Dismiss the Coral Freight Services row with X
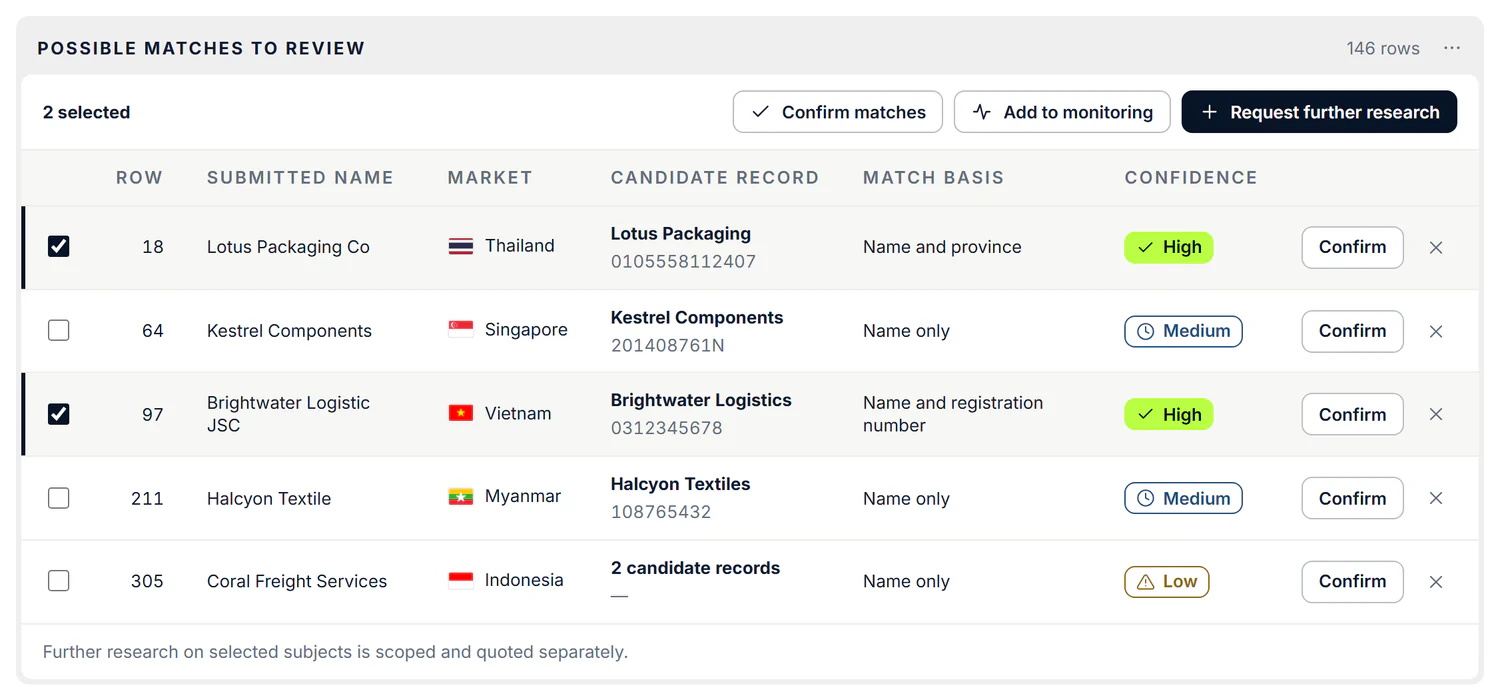 (x=1436, y=582)
